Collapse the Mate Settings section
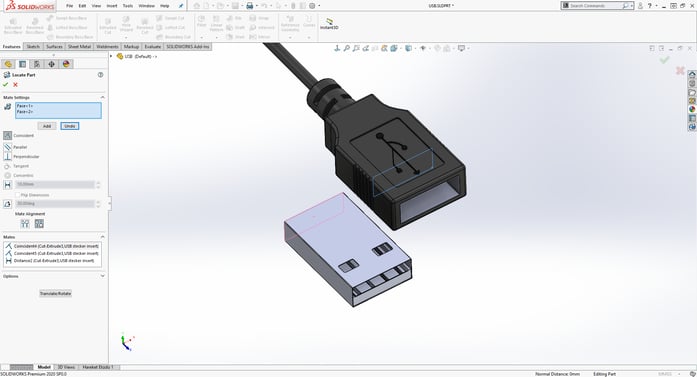The image size is (697, 377). (102, 97)
